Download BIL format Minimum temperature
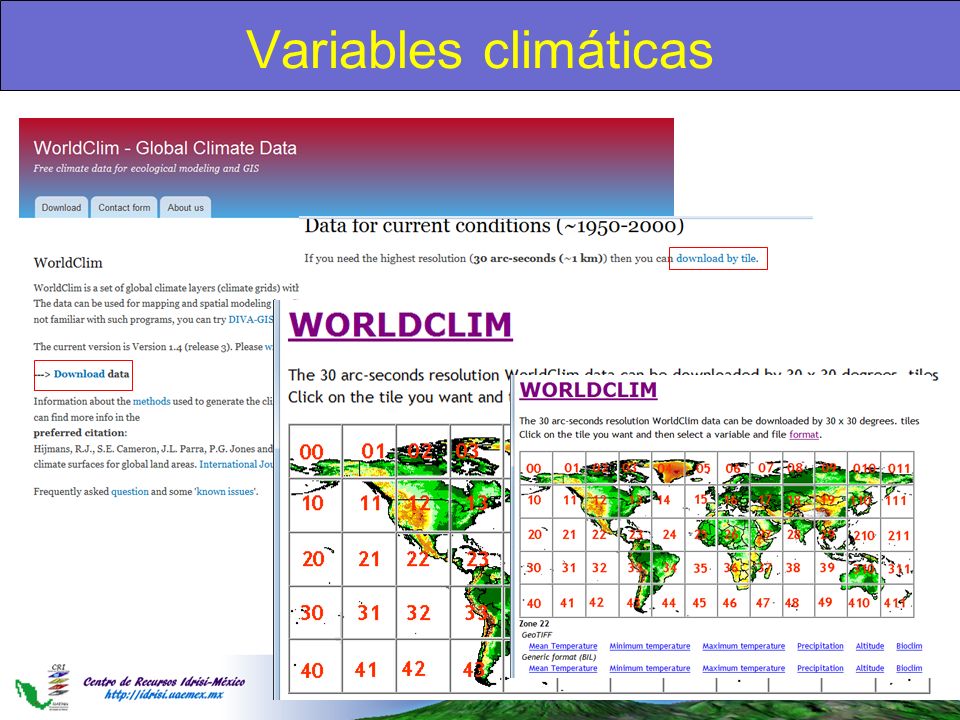 click(x=650, y=668)
